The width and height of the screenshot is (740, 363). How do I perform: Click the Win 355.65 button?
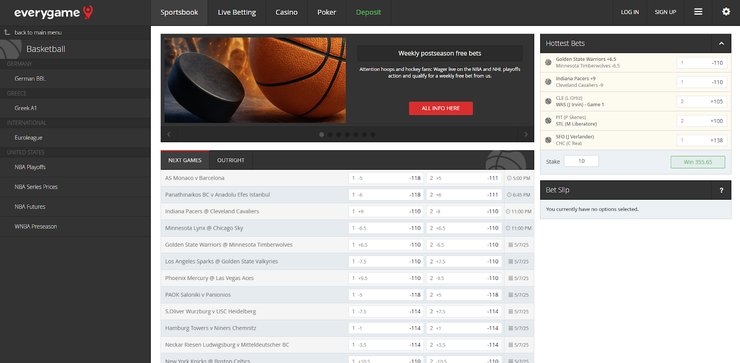point(698,162)
